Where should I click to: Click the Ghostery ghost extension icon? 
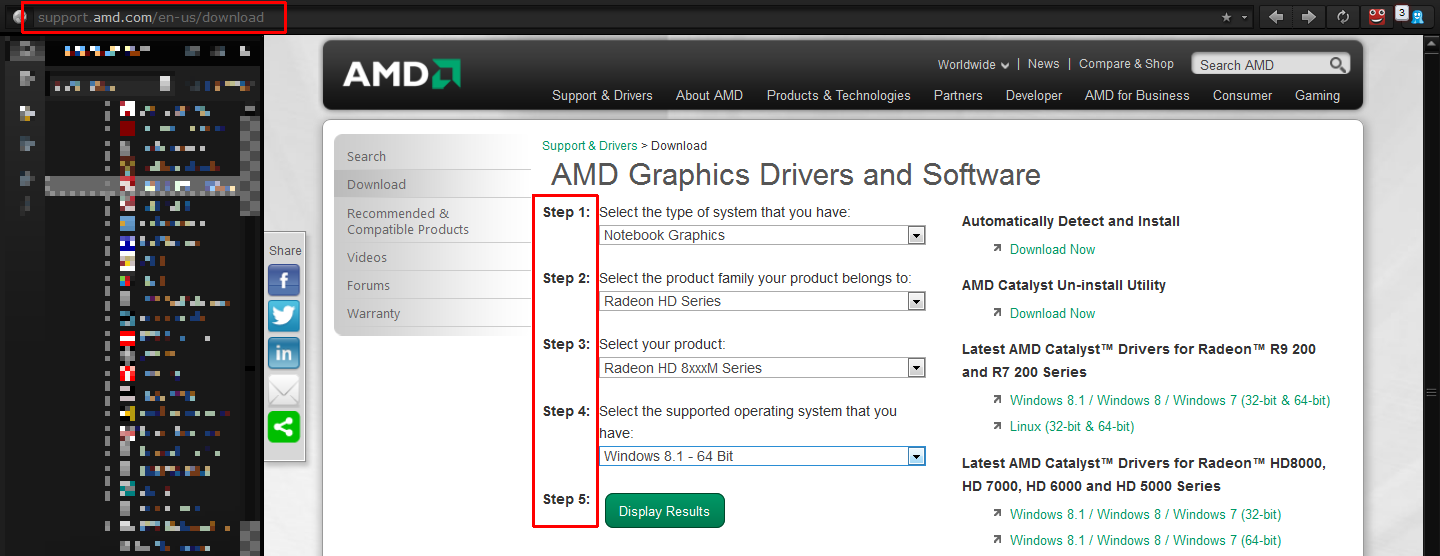click(1416, 17)
